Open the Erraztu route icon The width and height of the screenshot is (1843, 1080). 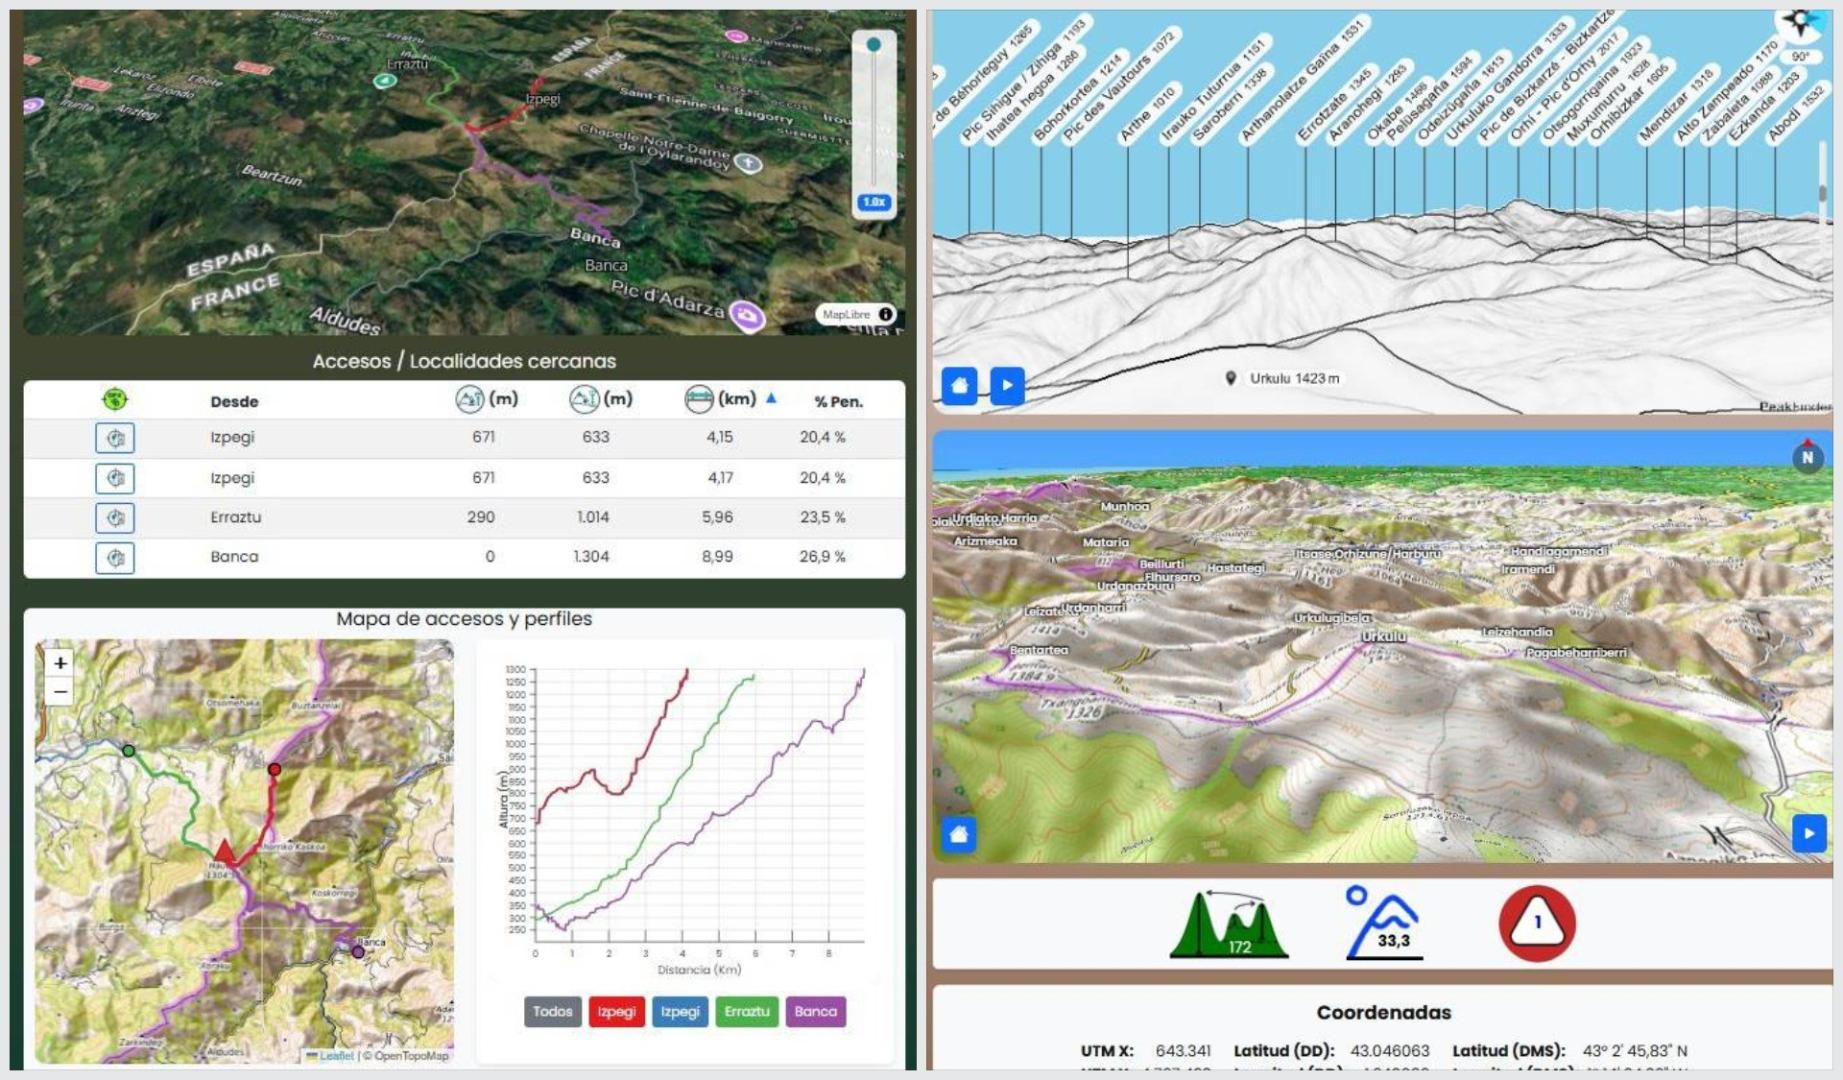tap(115, 518)
